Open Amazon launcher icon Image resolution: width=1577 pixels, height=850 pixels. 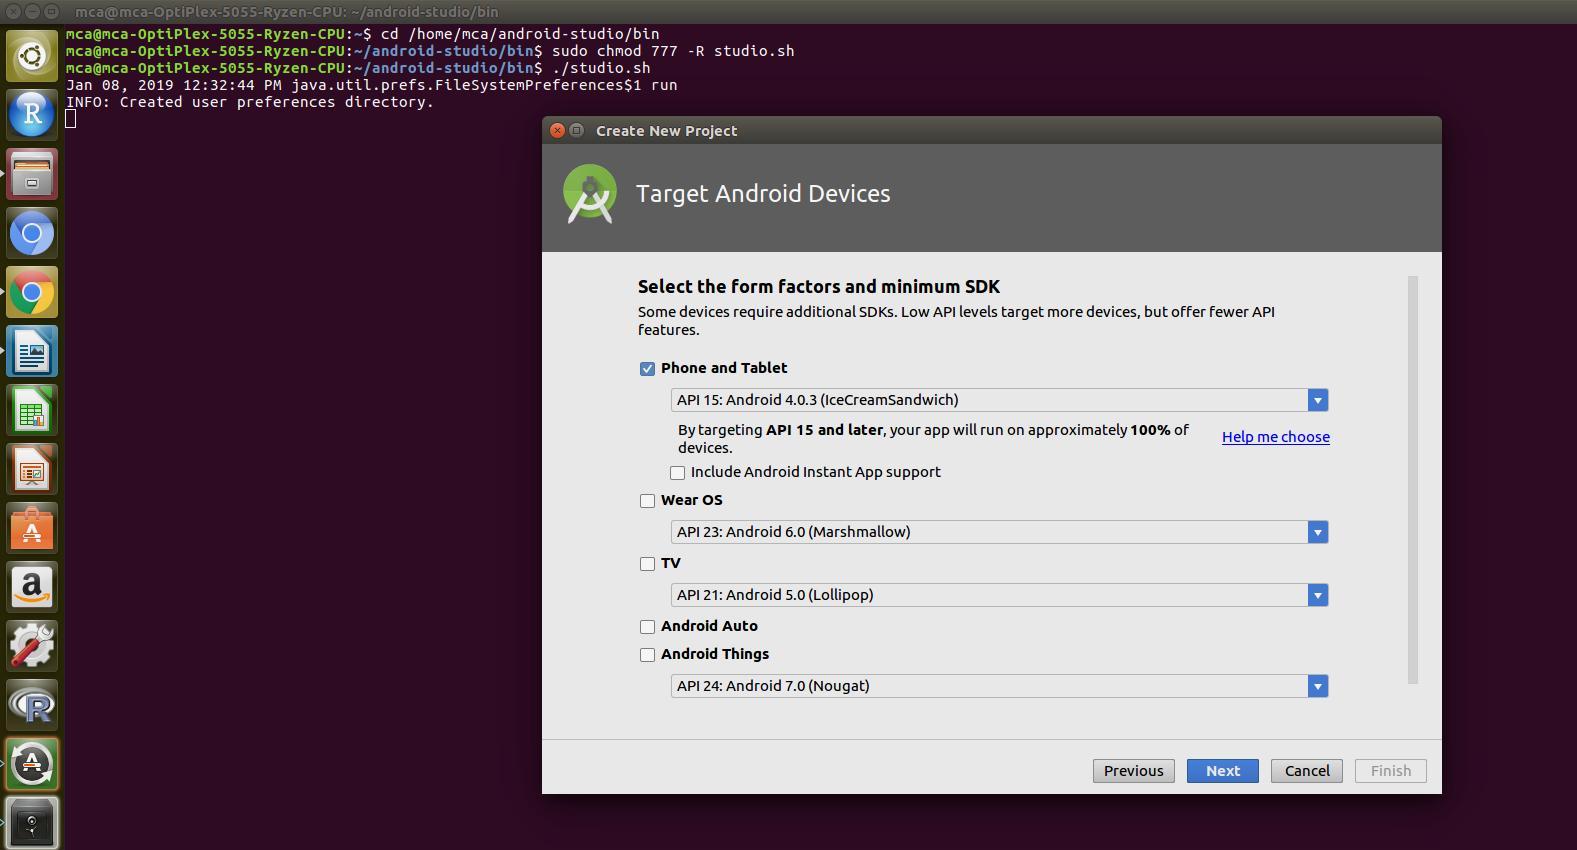tap(32, 587)
